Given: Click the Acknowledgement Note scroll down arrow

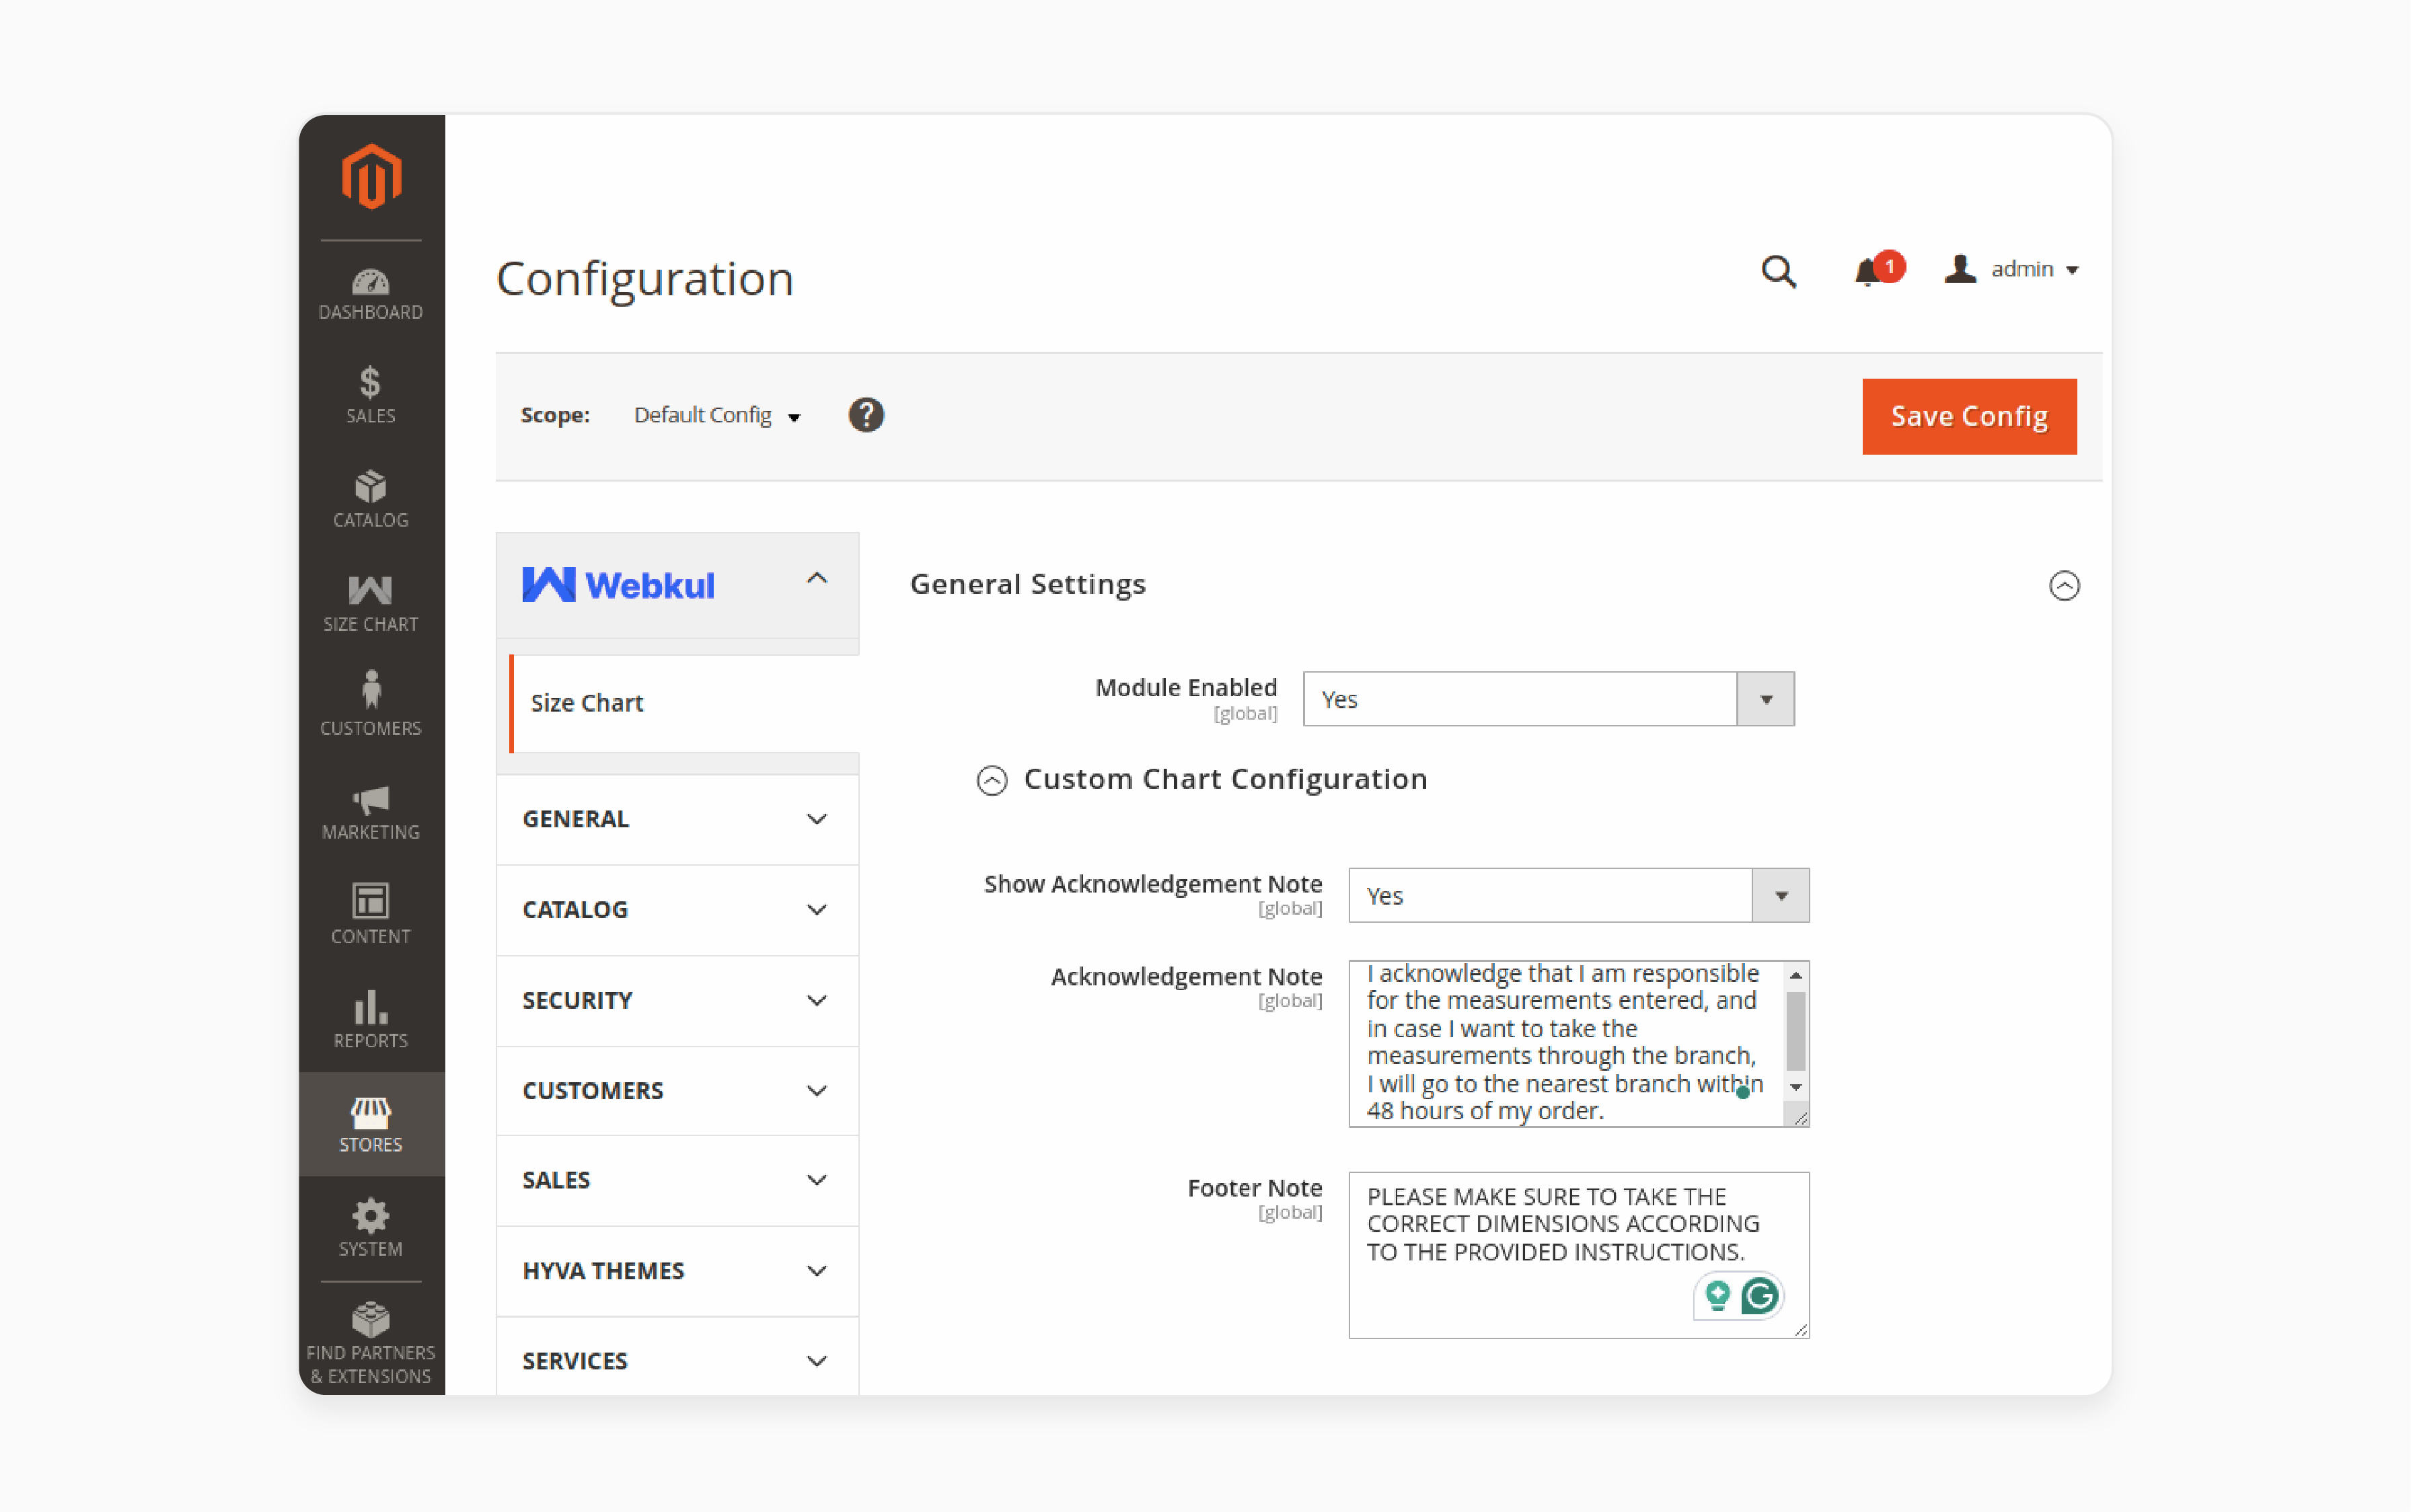Looking at the screenshot, I should point(1796,1087).
